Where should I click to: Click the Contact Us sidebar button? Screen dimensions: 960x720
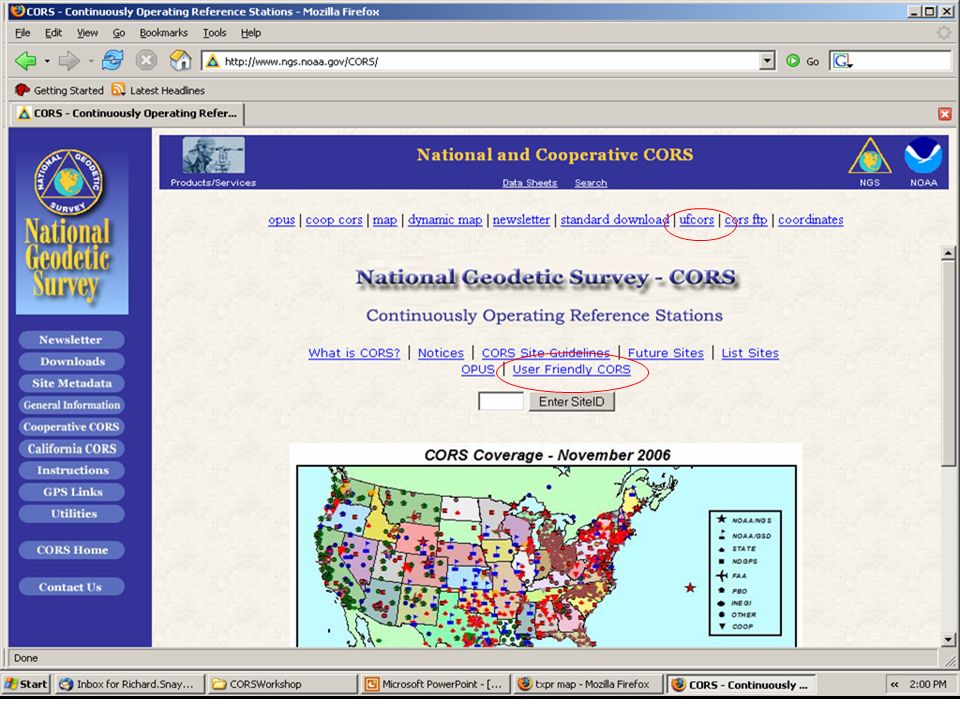(72, 587)
